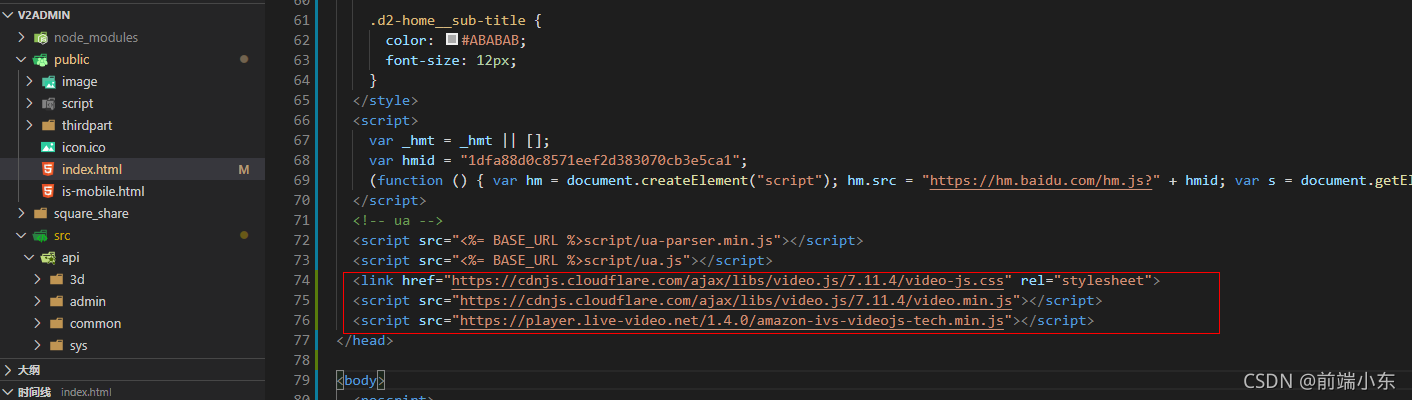Image resolution: width=1412 pixels, height=400 pixels.
Task: Click line number 74 in the gutter
Action: point(301,281)
